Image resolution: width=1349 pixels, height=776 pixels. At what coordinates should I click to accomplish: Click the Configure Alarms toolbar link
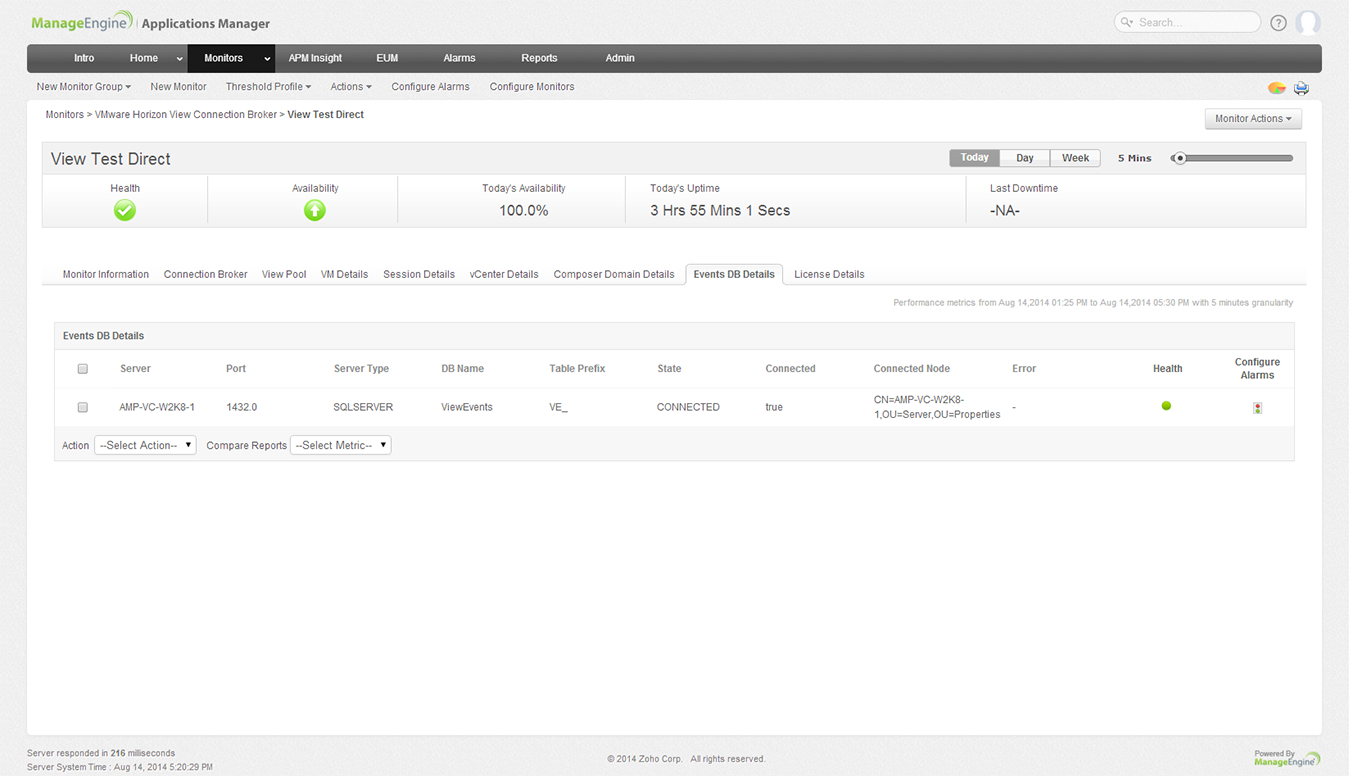click(430, 87)
